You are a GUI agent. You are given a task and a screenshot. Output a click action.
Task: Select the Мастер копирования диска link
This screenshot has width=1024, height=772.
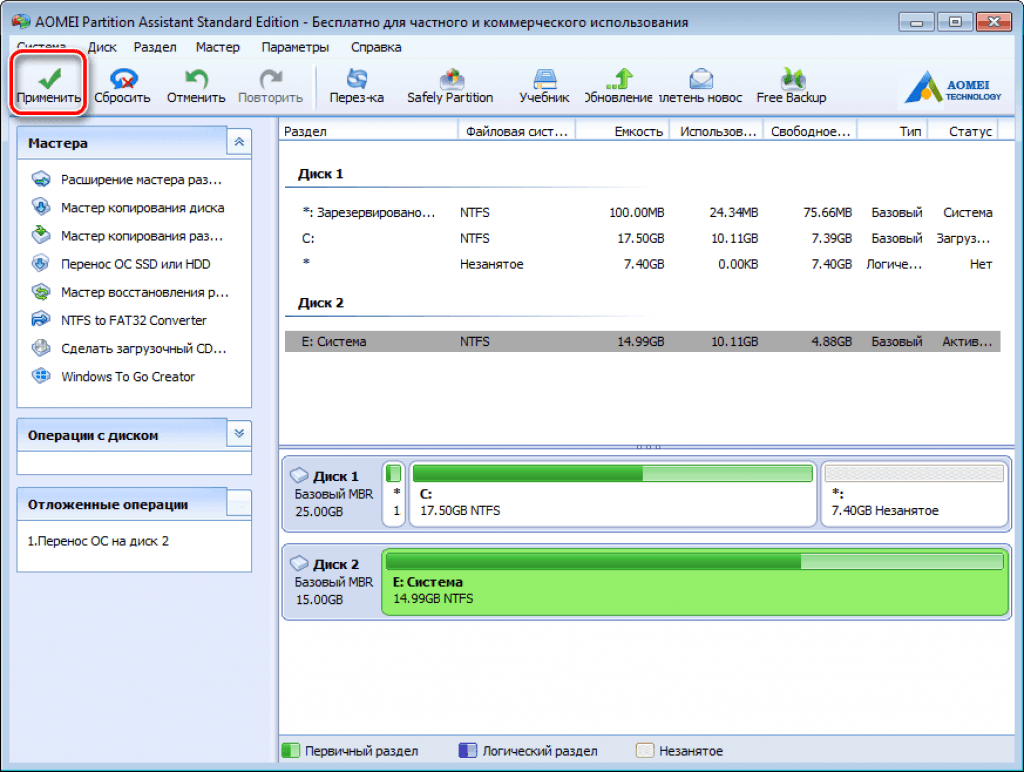tap(142, 208)
